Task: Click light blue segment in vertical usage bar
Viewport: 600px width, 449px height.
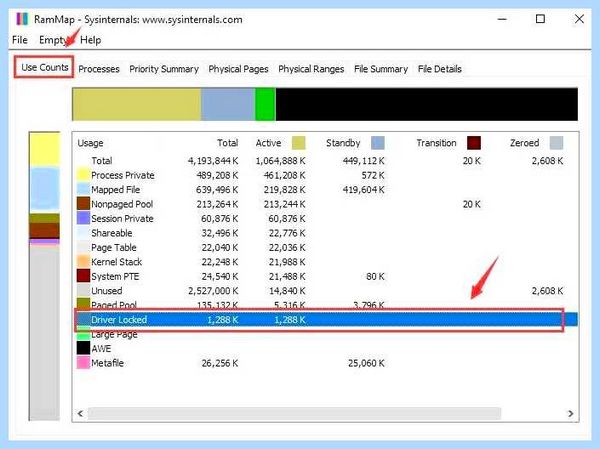Action: [45, 190]
